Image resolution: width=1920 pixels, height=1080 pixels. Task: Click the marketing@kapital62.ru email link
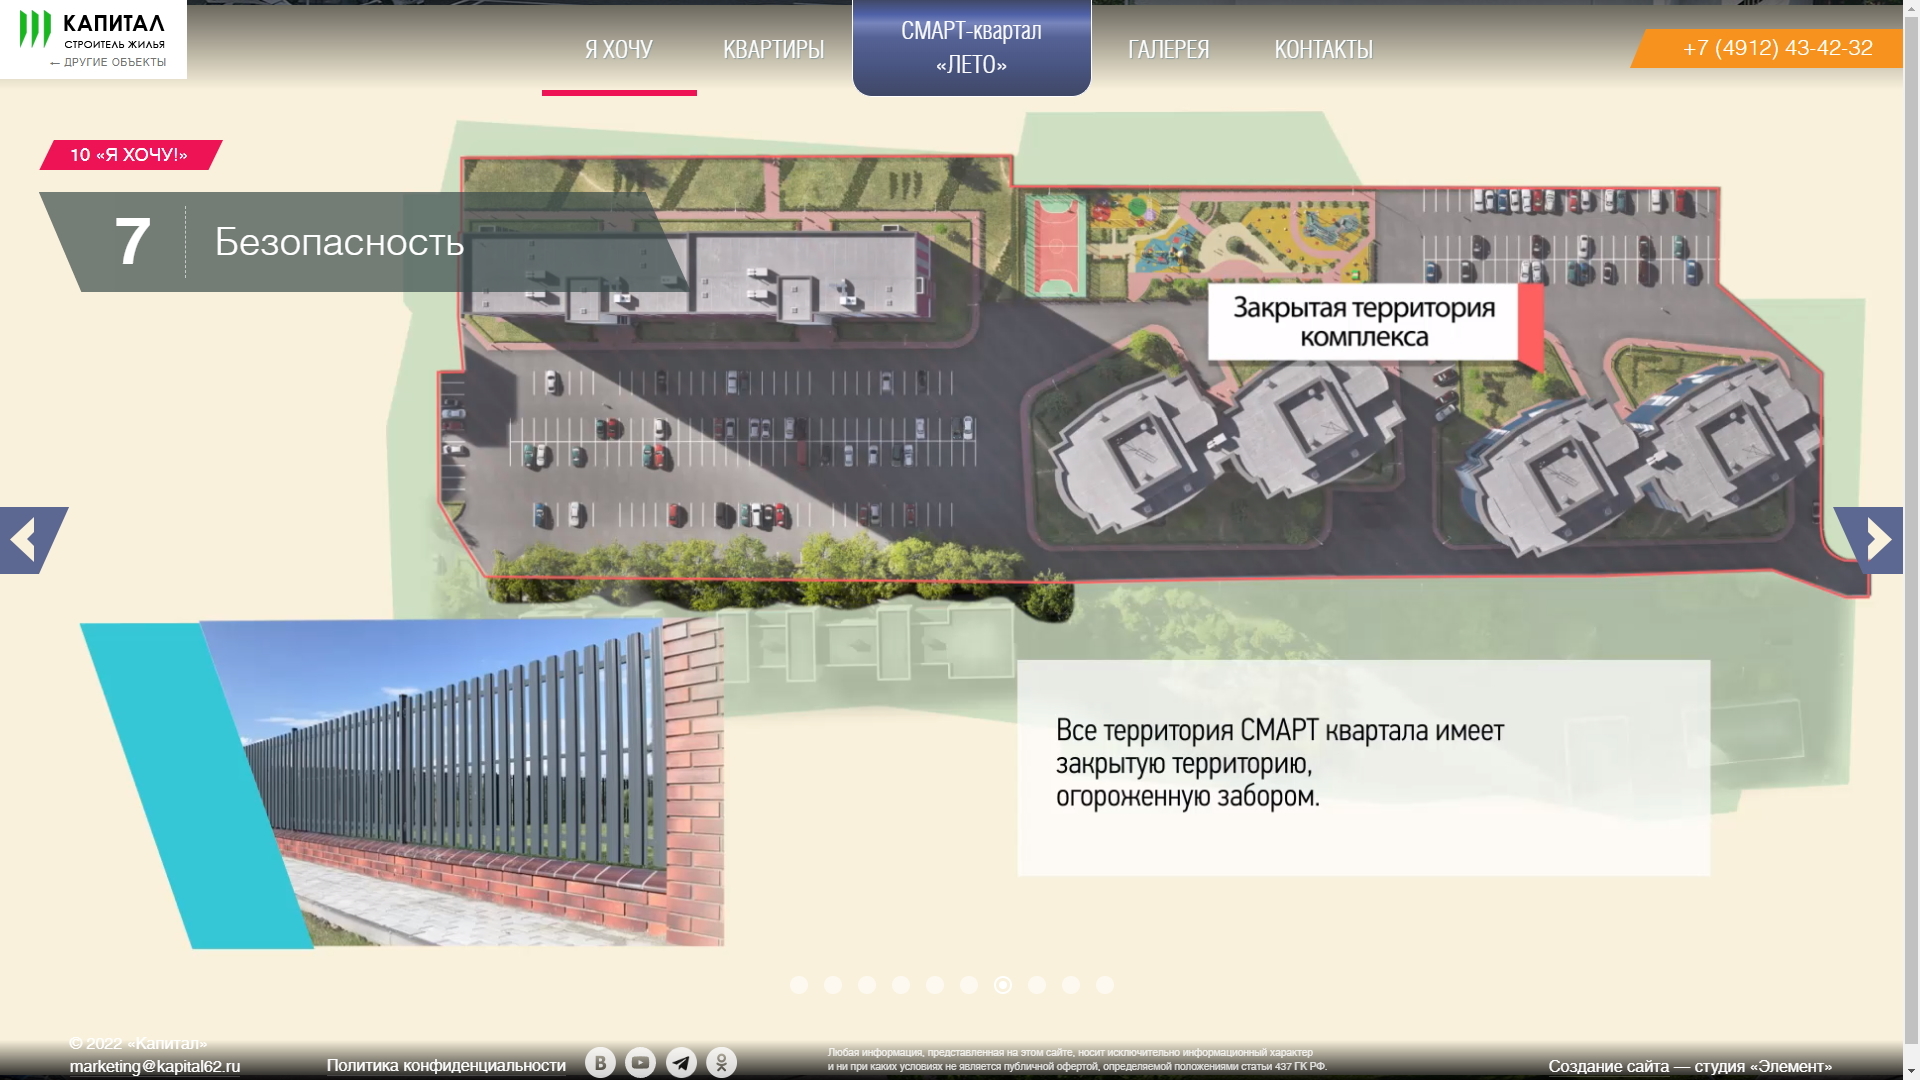pos(155,1067)
